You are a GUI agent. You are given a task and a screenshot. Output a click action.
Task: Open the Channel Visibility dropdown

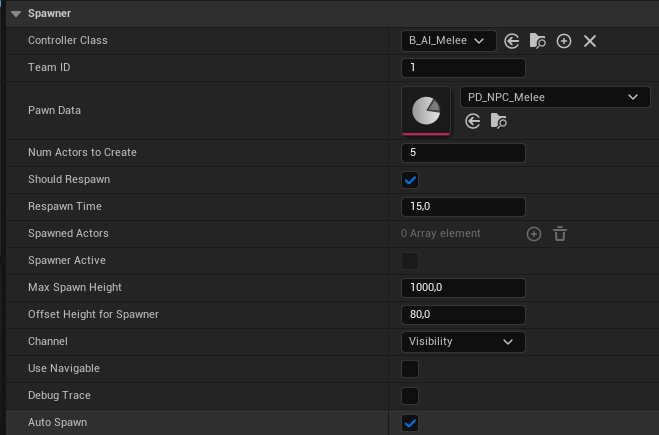point(462,342)
